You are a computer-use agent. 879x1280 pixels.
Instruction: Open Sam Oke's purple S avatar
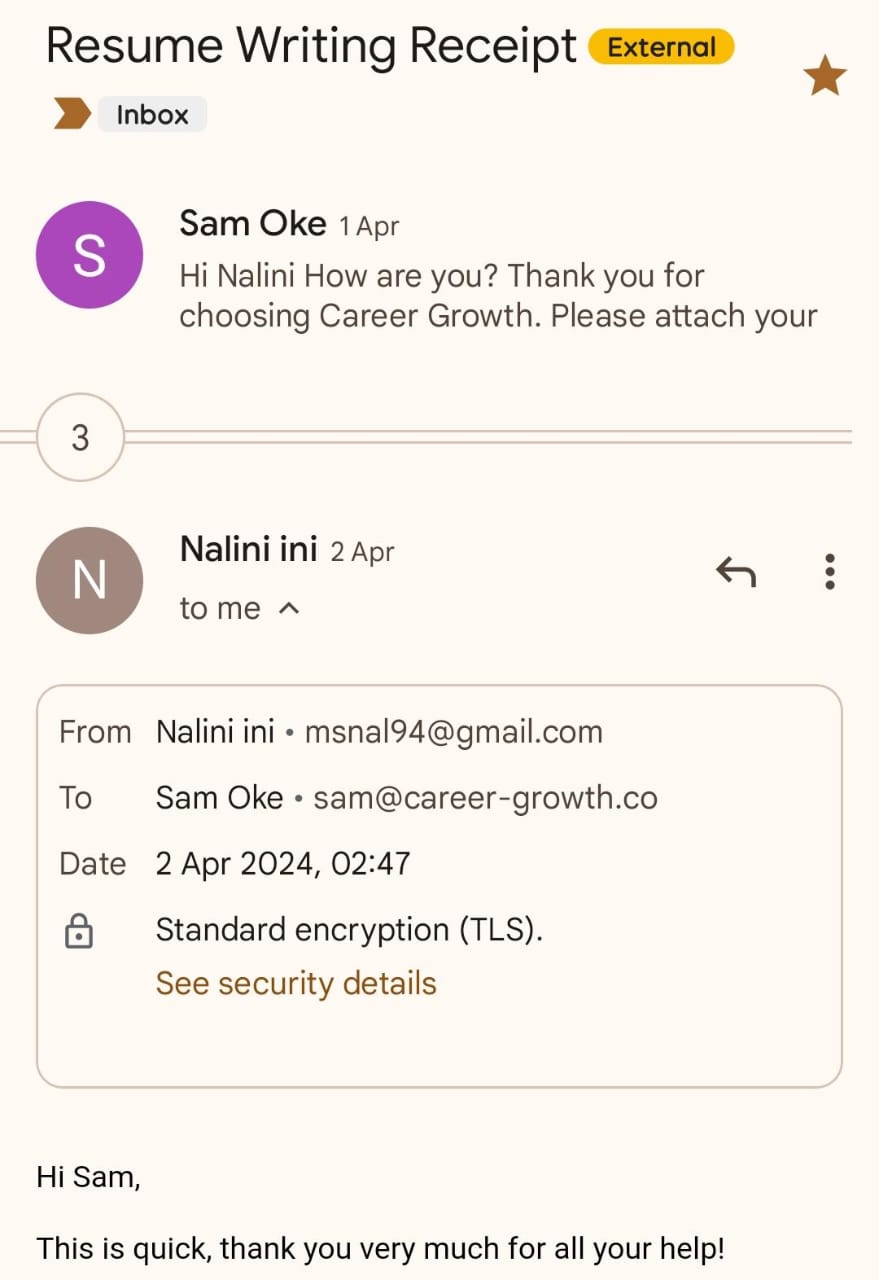pos(89,255)
